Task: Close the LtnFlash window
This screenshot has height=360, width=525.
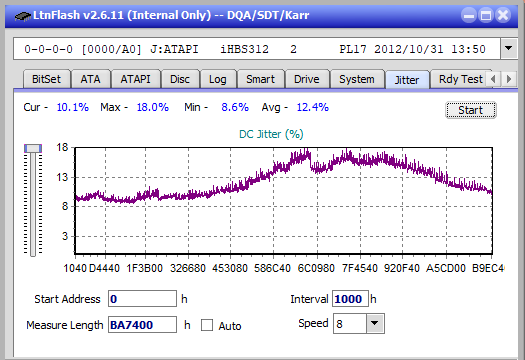Action: pyautogui.click(x=503, y=15)
